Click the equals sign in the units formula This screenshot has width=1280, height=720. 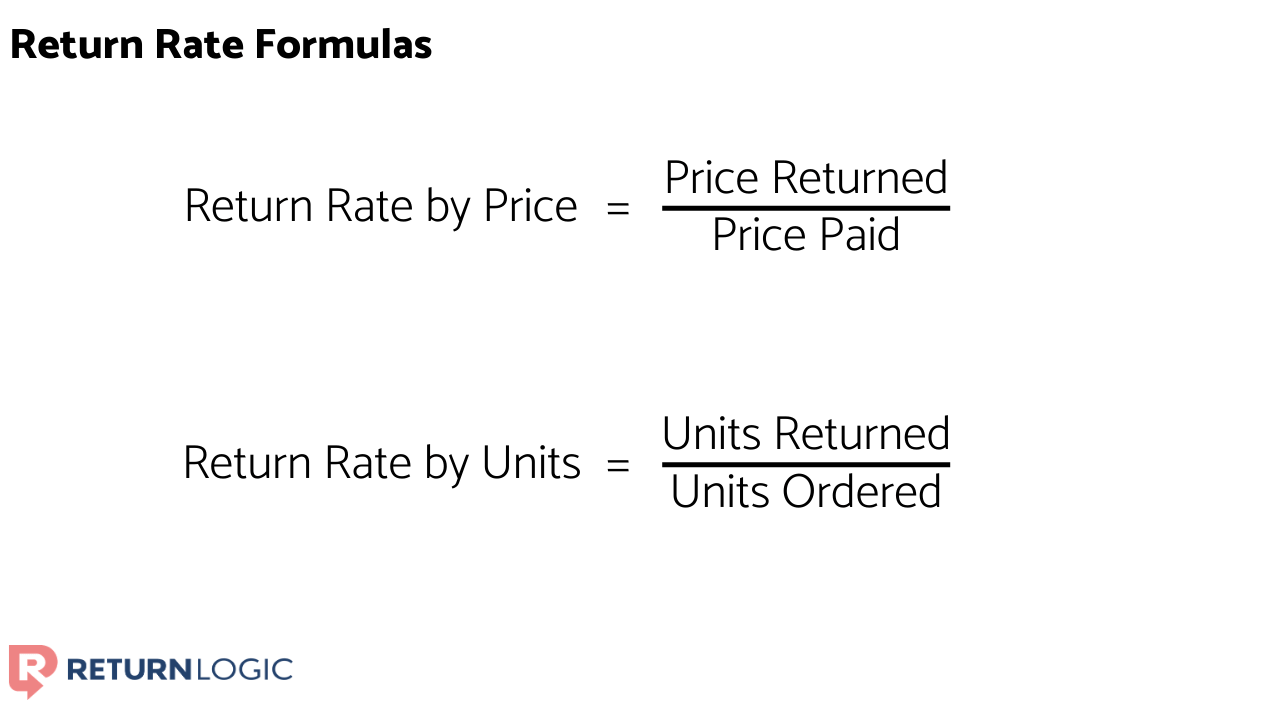(619, 465)
